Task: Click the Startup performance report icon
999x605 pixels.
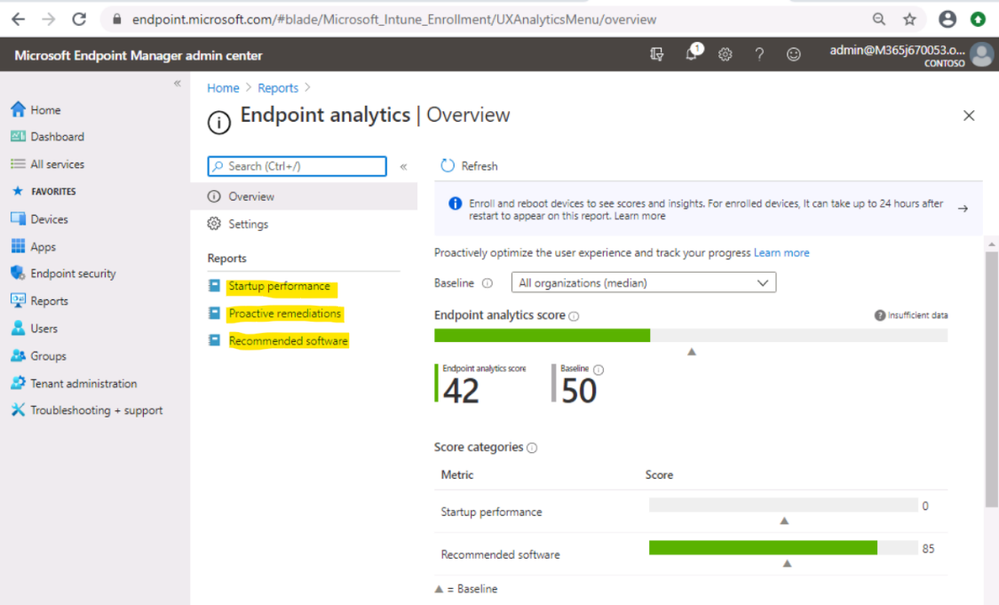Action: pos(214,286)
